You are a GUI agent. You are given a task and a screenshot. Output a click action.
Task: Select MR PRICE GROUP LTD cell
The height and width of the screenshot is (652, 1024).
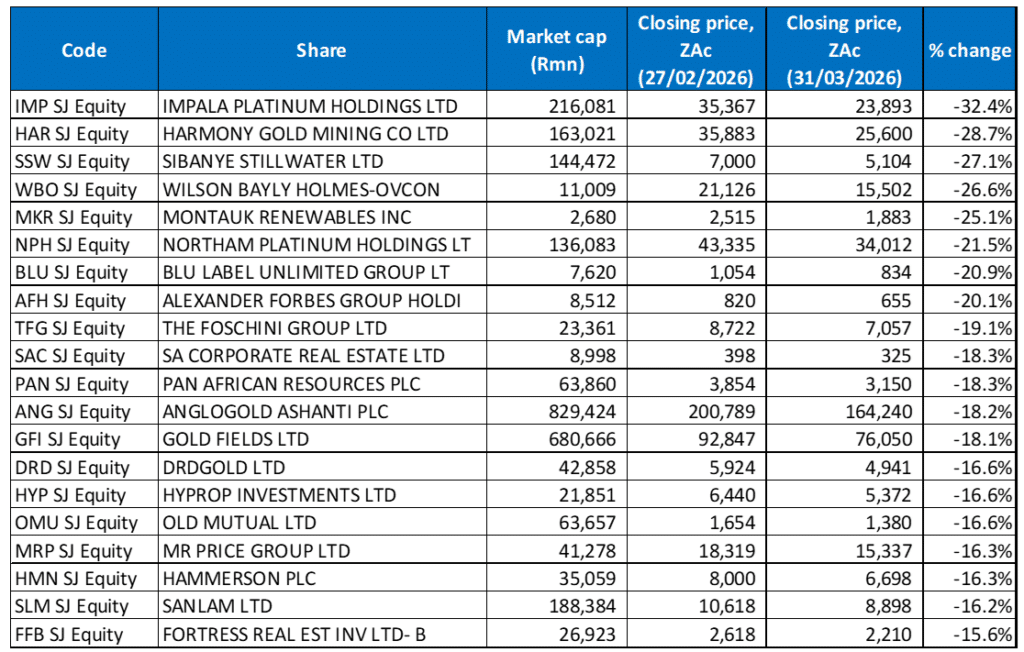point(246,550)
